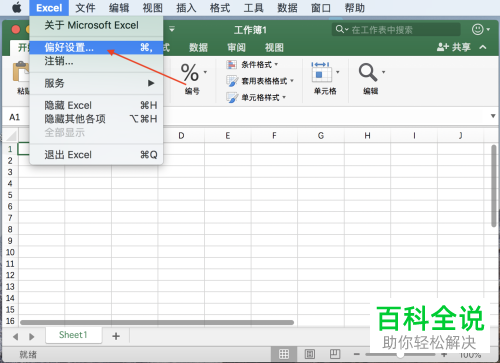
Task: Click the Name Box showing A1
Action: coord(15,117)
